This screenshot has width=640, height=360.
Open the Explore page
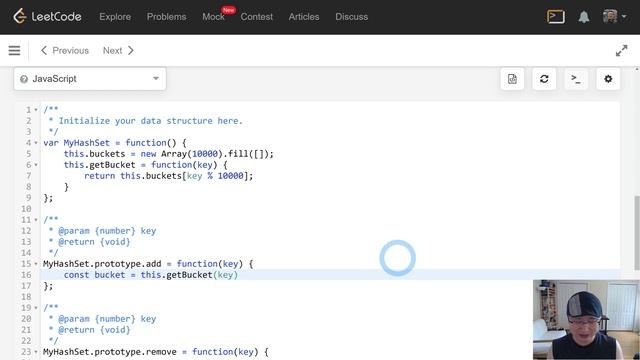pos(115,17)
